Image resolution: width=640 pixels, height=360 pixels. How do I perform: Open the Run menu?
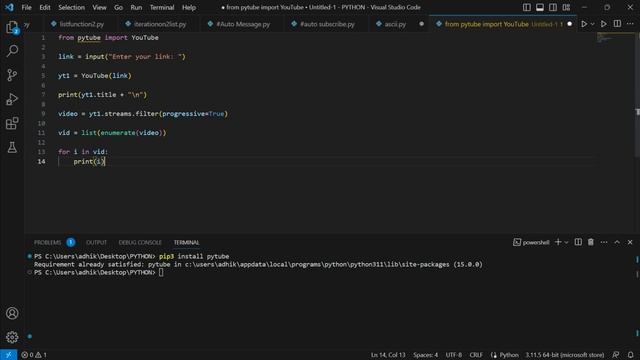tap(136, 7)
